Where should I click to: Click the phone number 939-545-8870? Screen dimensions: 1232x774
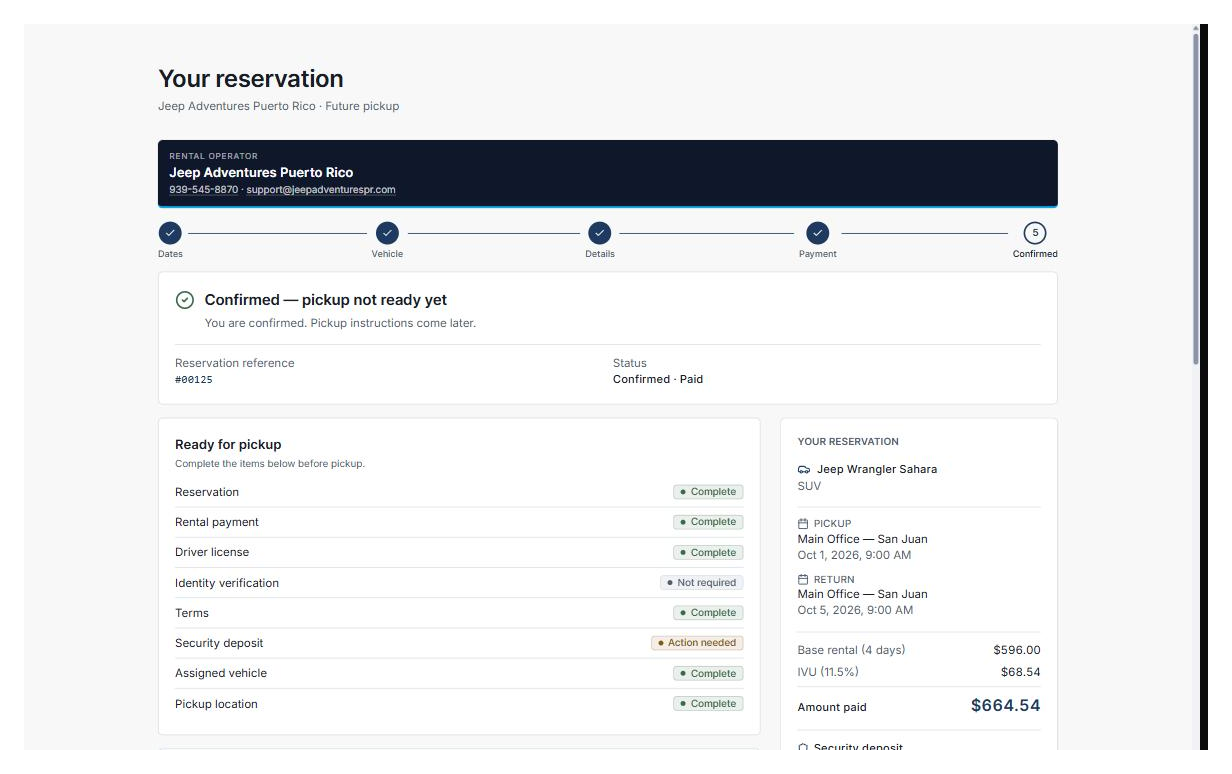(203, 190)
